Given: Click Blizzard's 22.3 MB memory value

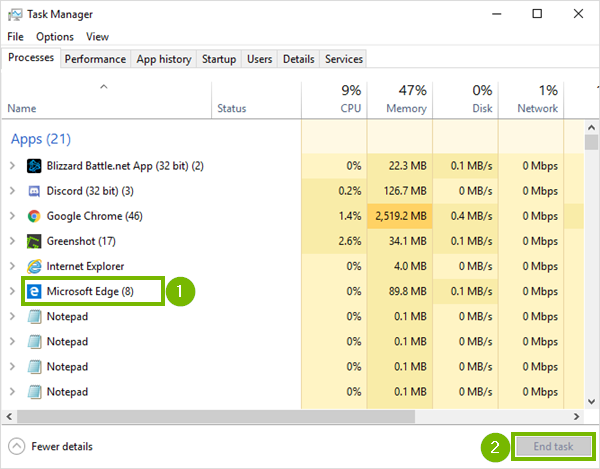Looking at the screenshot, I should click(x=408, y=166).
